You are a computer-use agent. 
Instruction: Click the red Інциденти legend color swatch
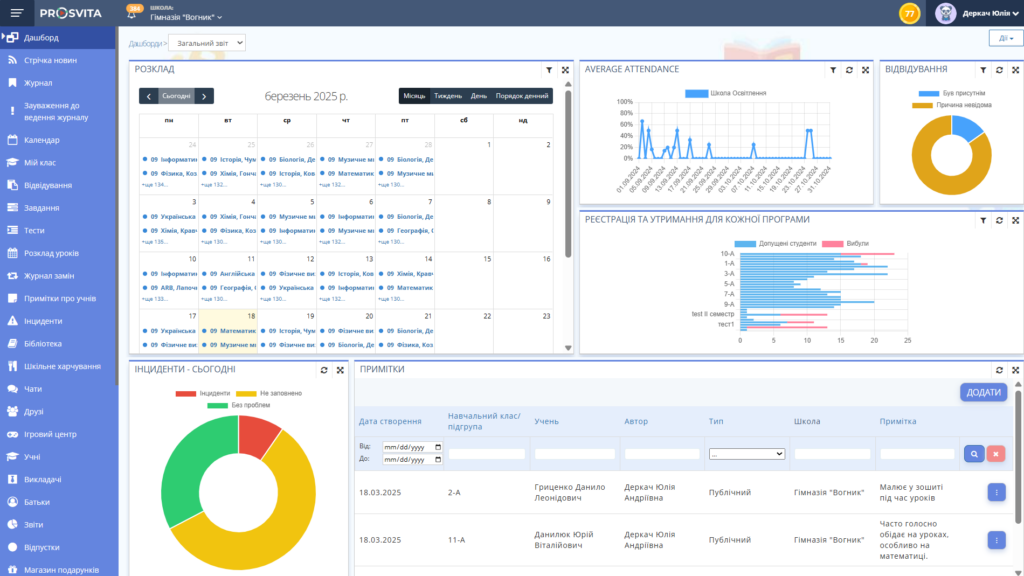185,393
